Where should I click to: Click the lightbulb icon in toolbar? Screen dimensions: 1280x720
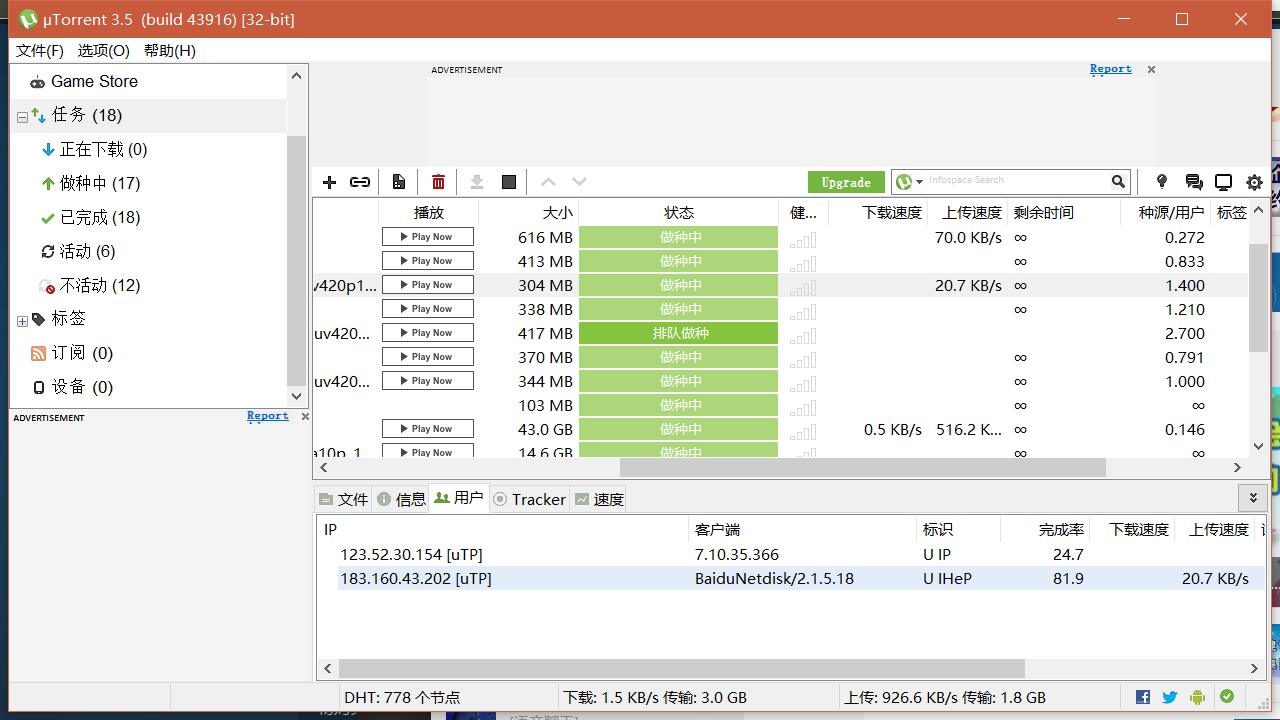point(1161,181)
